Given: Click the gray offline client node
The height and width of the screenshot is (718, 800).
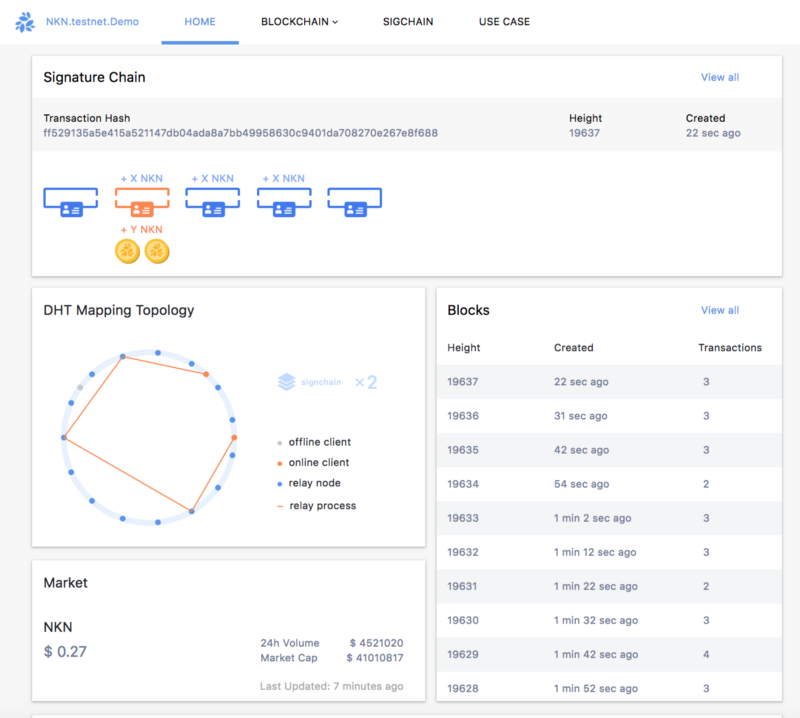Looking at the screenshot, I should pyautogui.click(x=80, y=388).
